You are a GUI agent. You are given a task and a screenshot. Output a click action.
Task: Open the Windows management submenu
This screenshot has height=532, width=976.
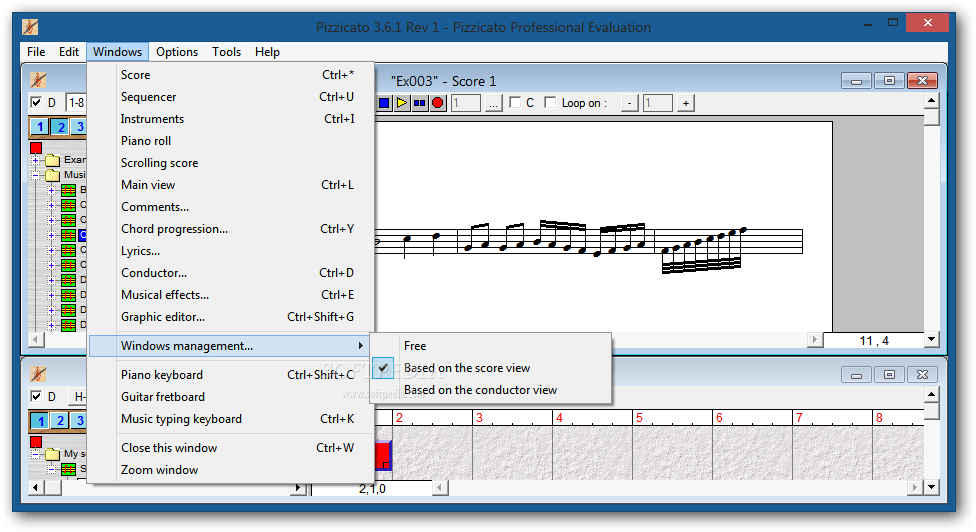point(230,346)
